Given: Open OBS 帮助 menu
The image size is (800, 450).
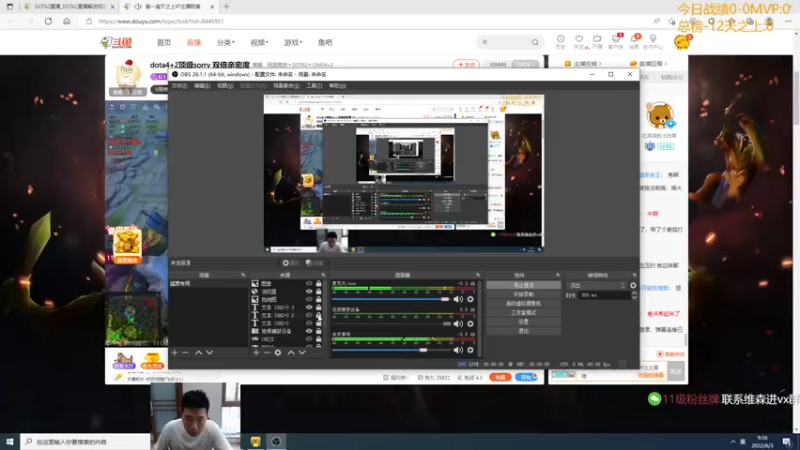Looking at the screenshot, I should (337, 86).
